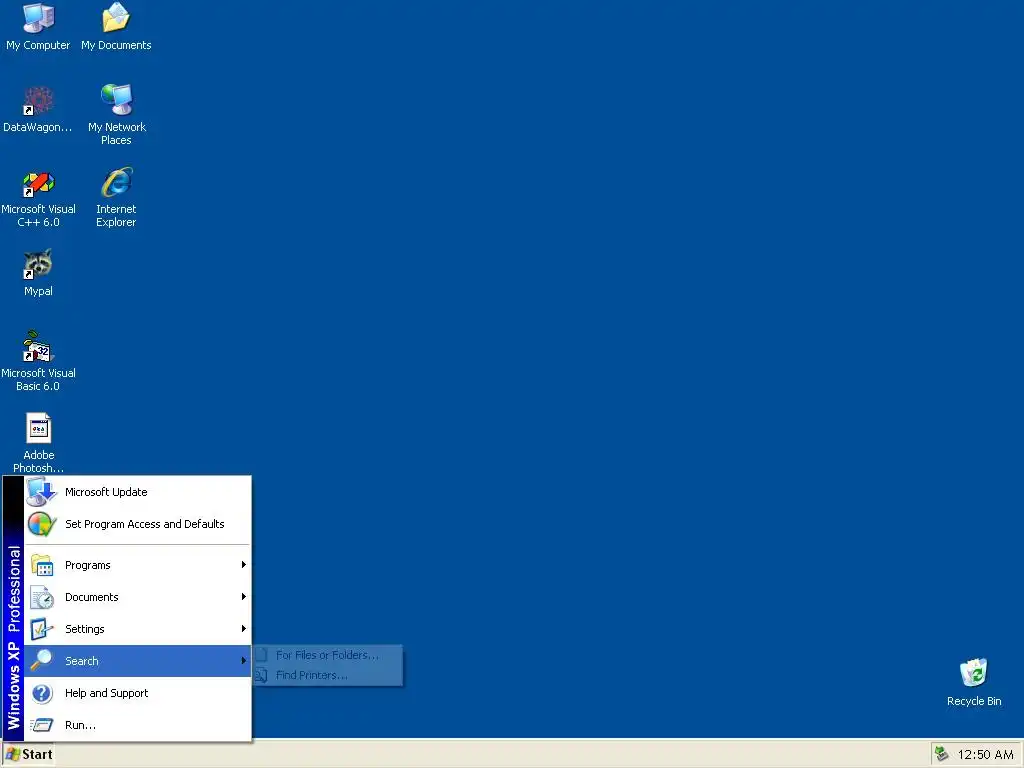Open Microsoft Update from Start menu

pyautogui.click(x=138, y=492)
